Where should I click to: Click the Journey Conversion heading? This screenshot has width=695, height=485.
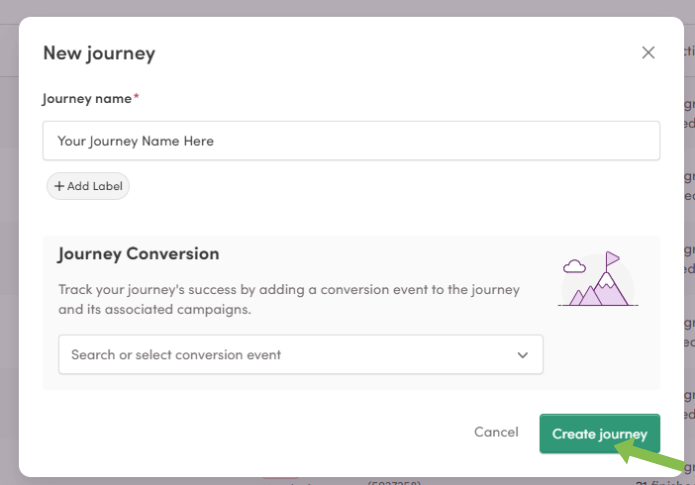coord(139,254)
